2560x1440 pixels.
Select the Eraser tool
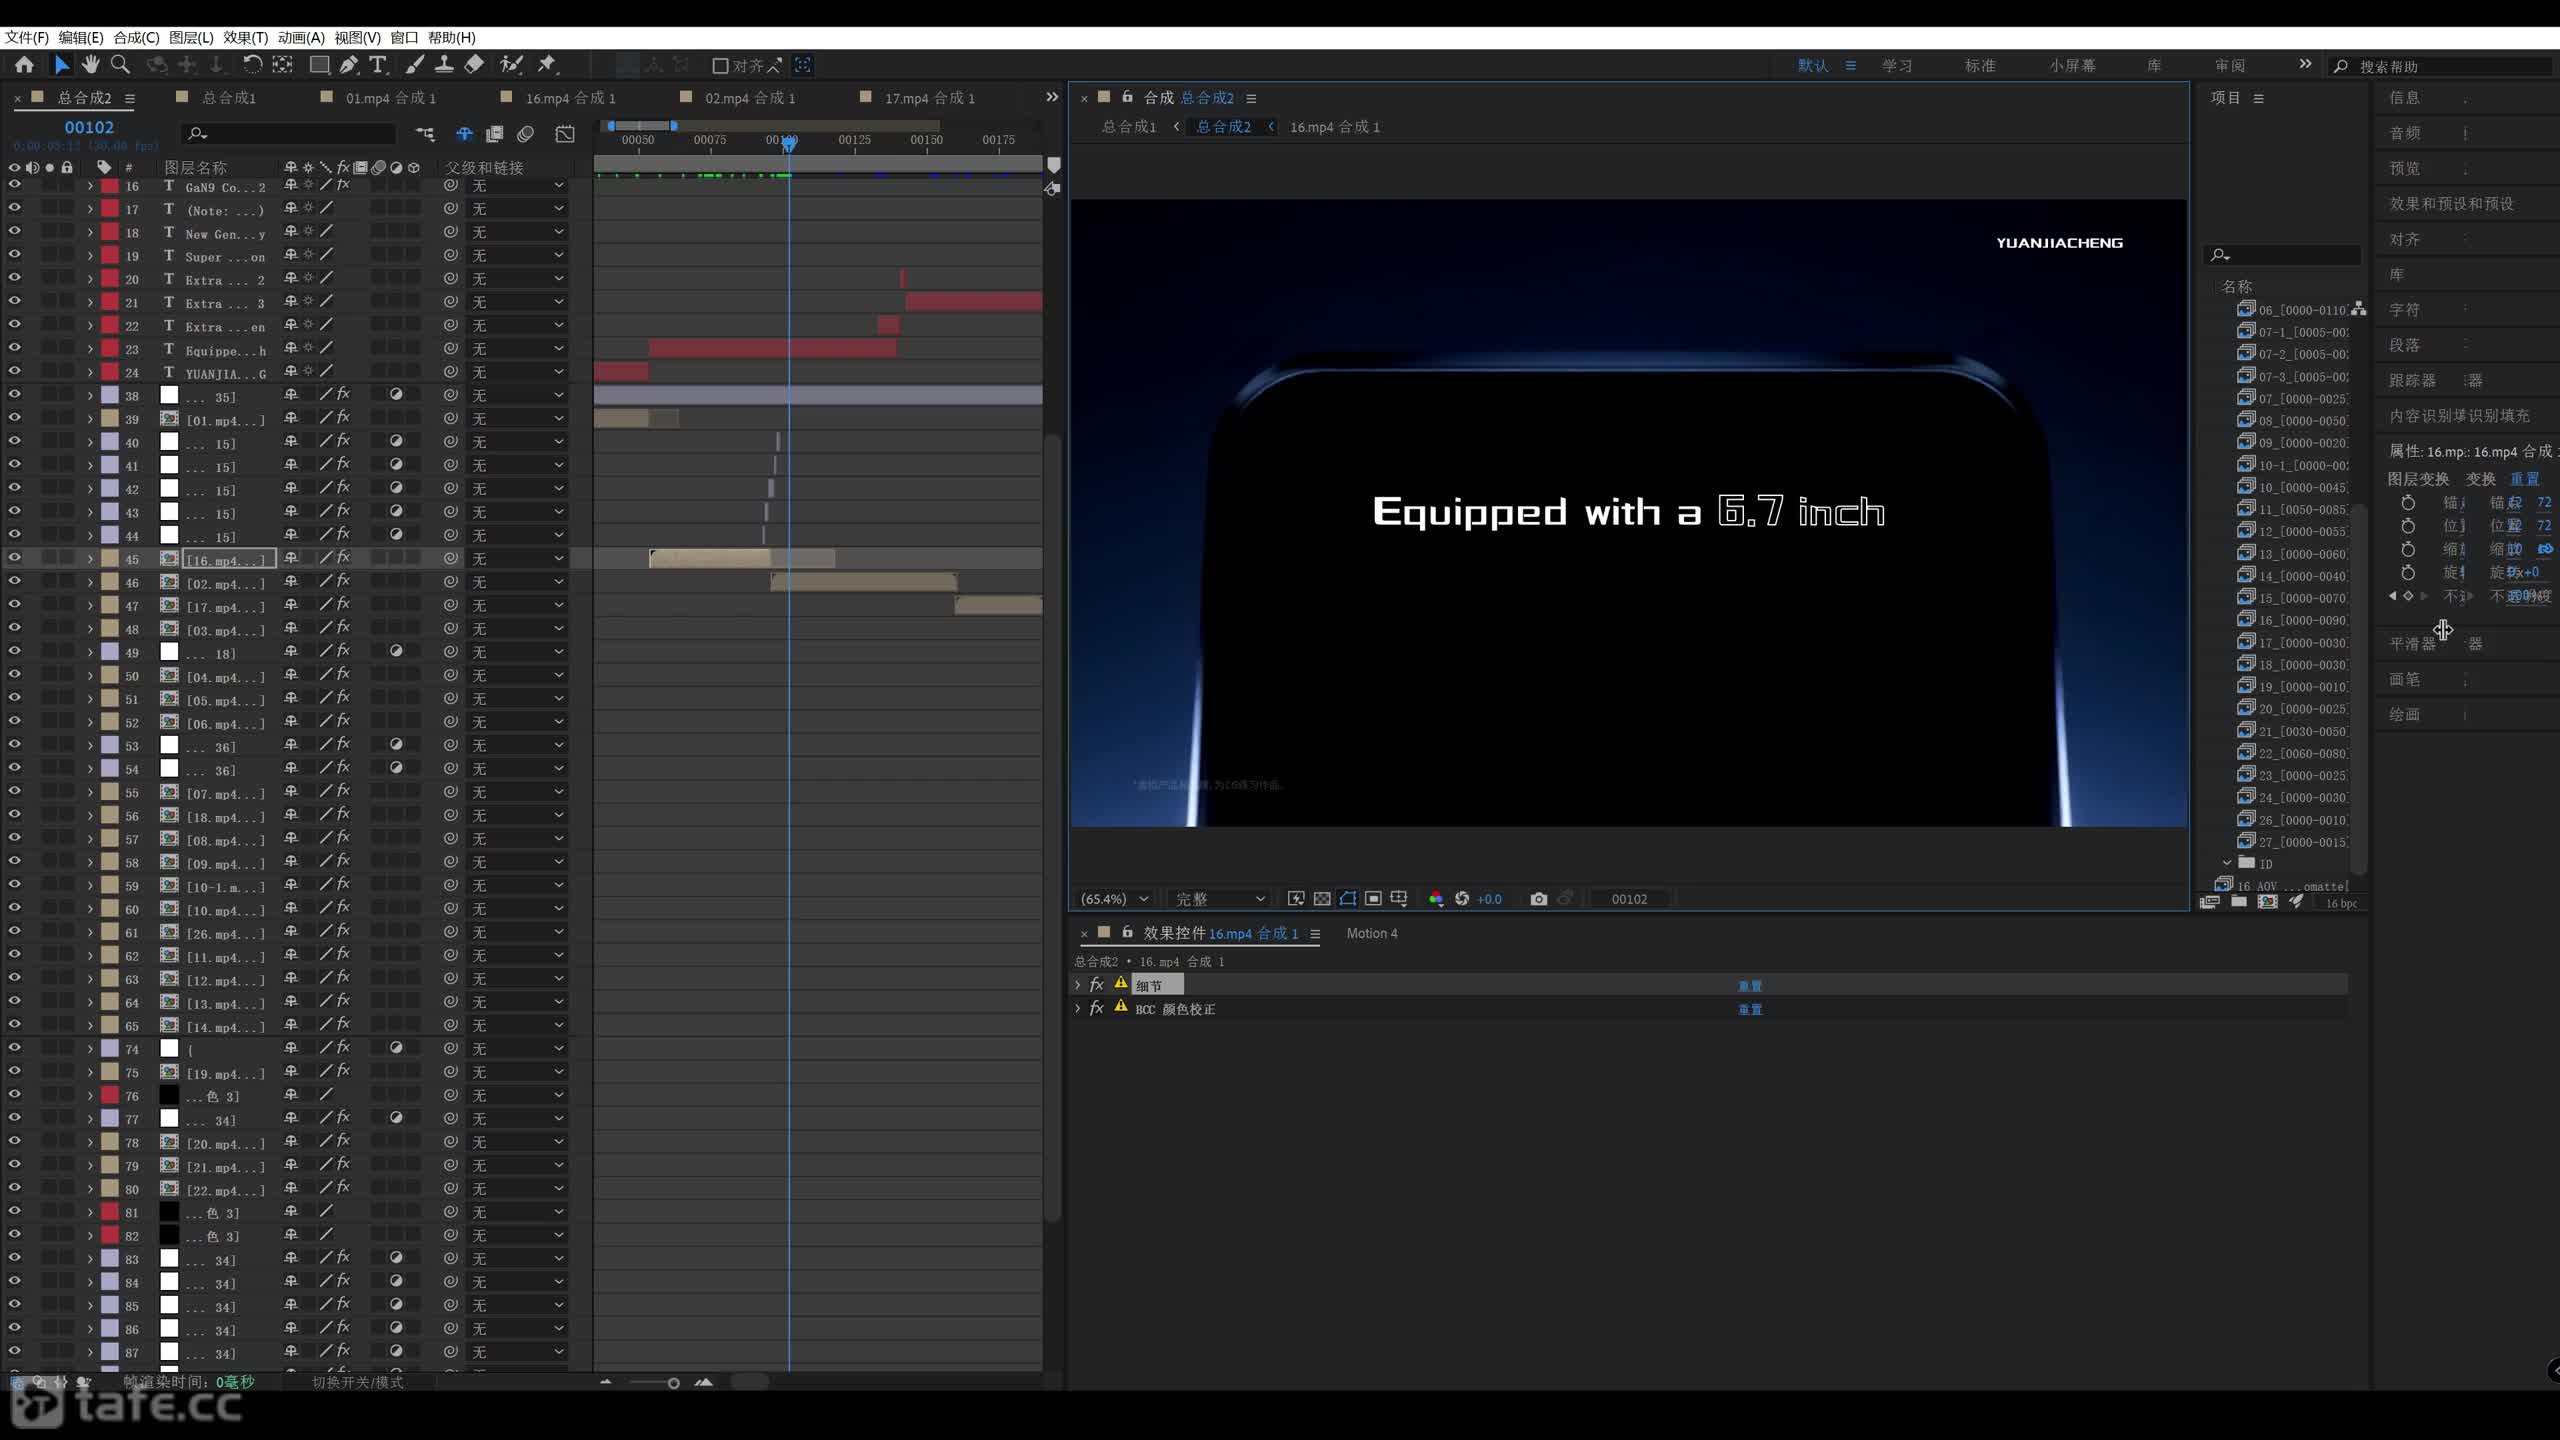(474, 65)
